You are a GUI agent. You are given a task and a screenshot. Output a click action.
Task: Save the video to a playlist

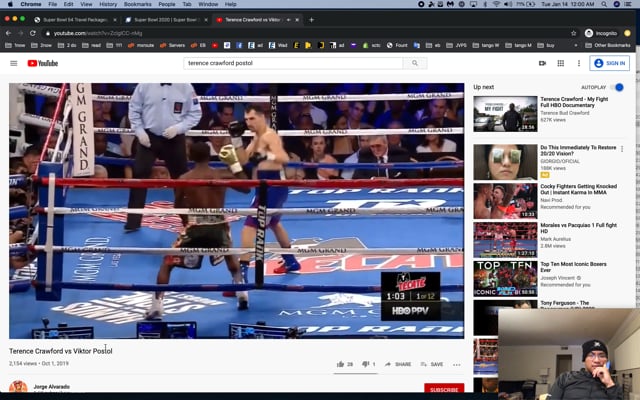(x=431, y=364)
